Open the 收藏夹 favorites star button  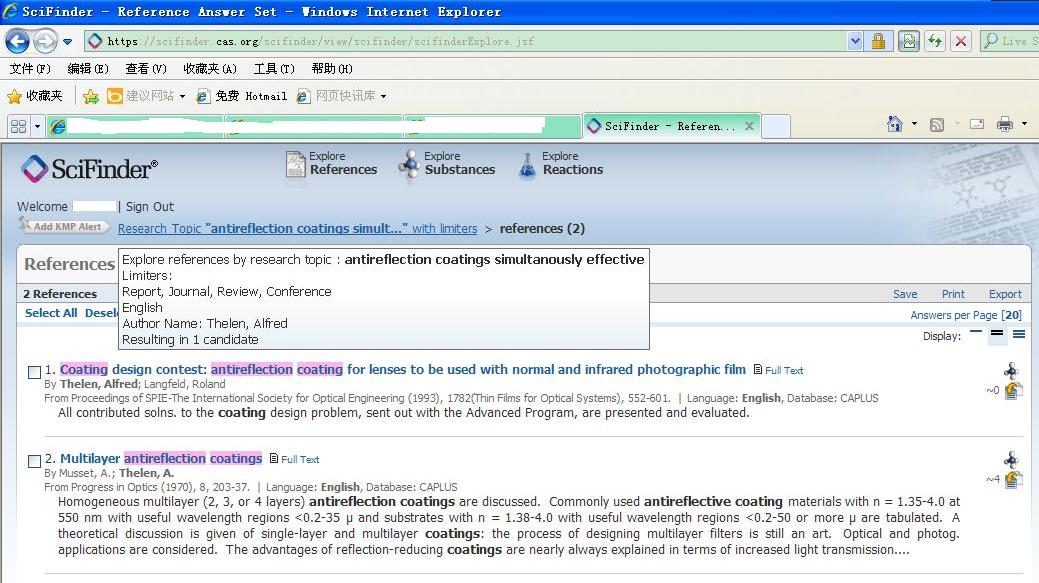point(34,96)
